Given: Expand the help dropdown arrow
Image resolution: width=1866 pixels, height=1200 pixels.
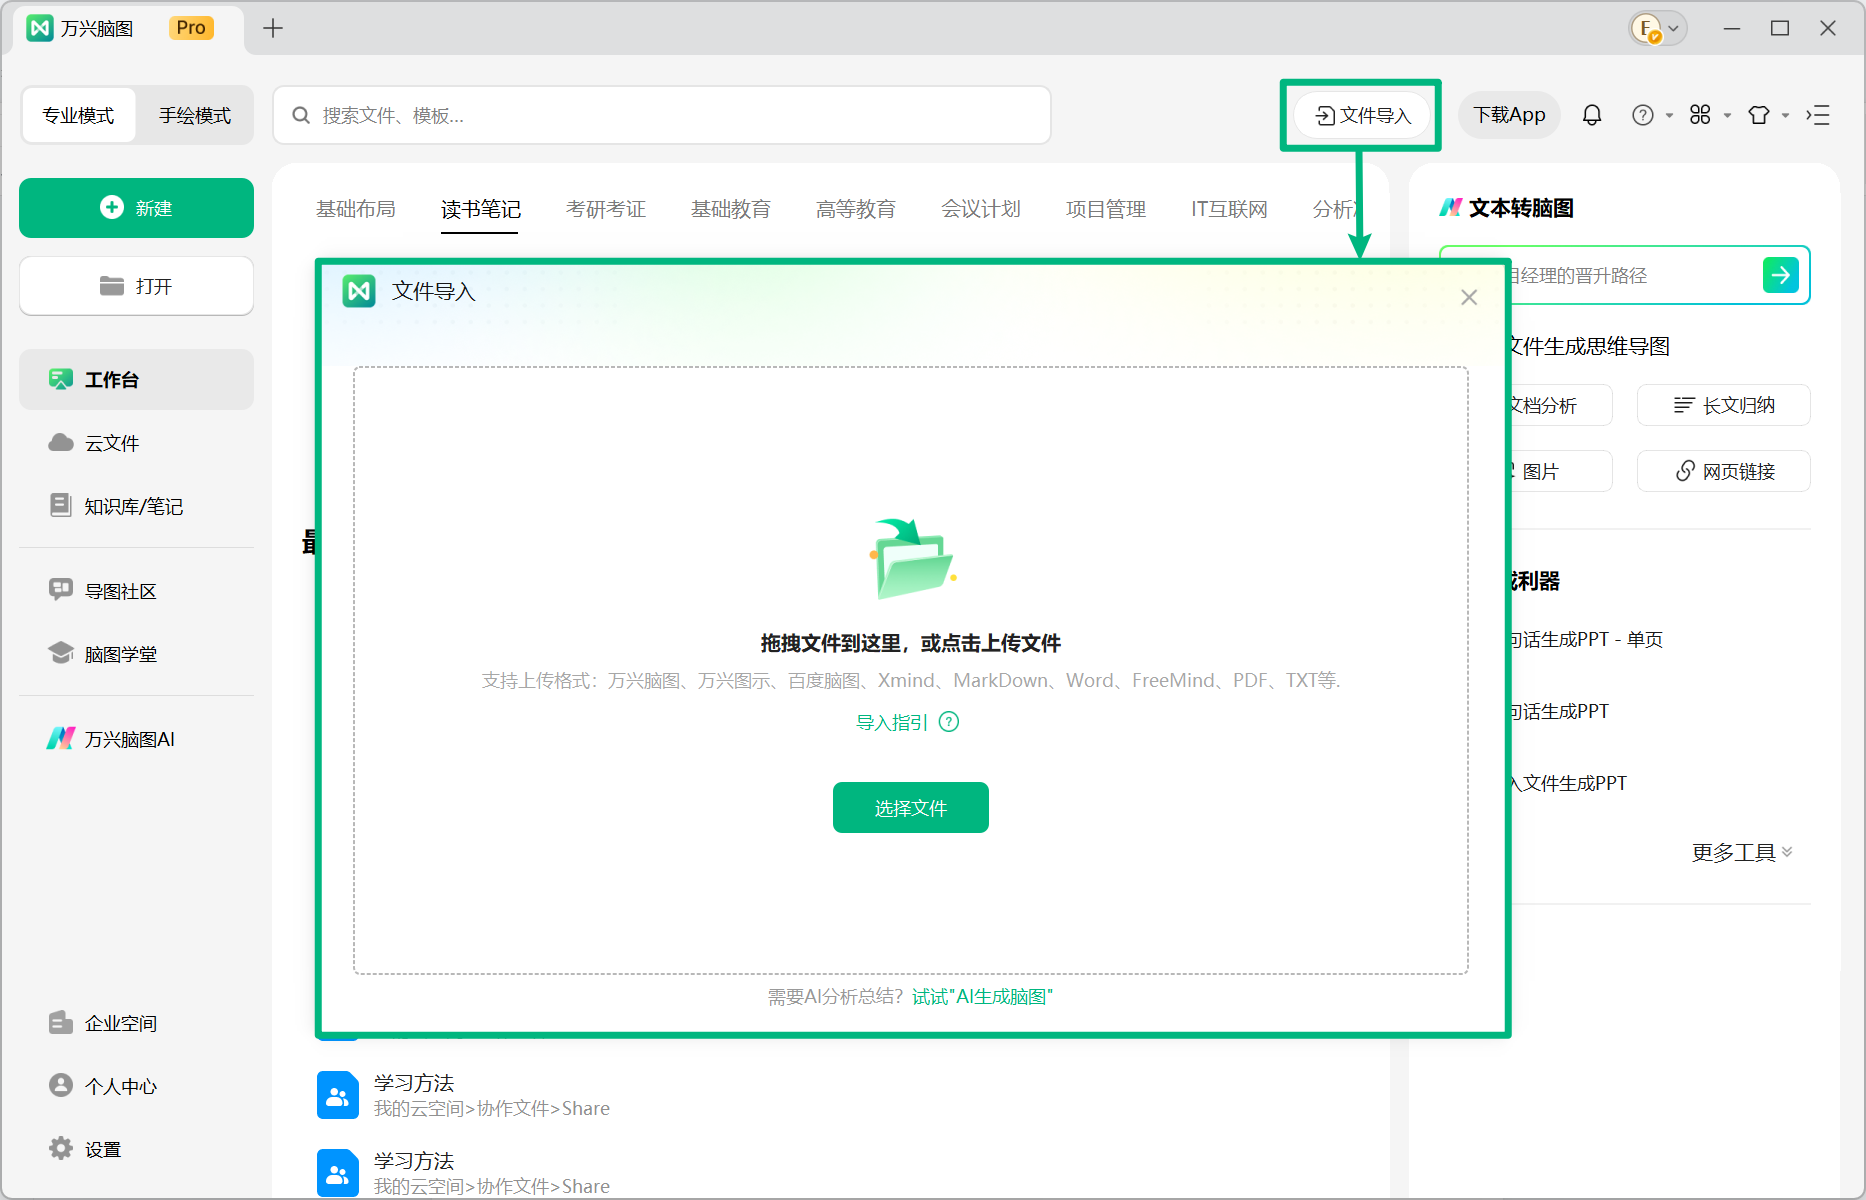Looking at the screenshot, I should point(1669,116).
